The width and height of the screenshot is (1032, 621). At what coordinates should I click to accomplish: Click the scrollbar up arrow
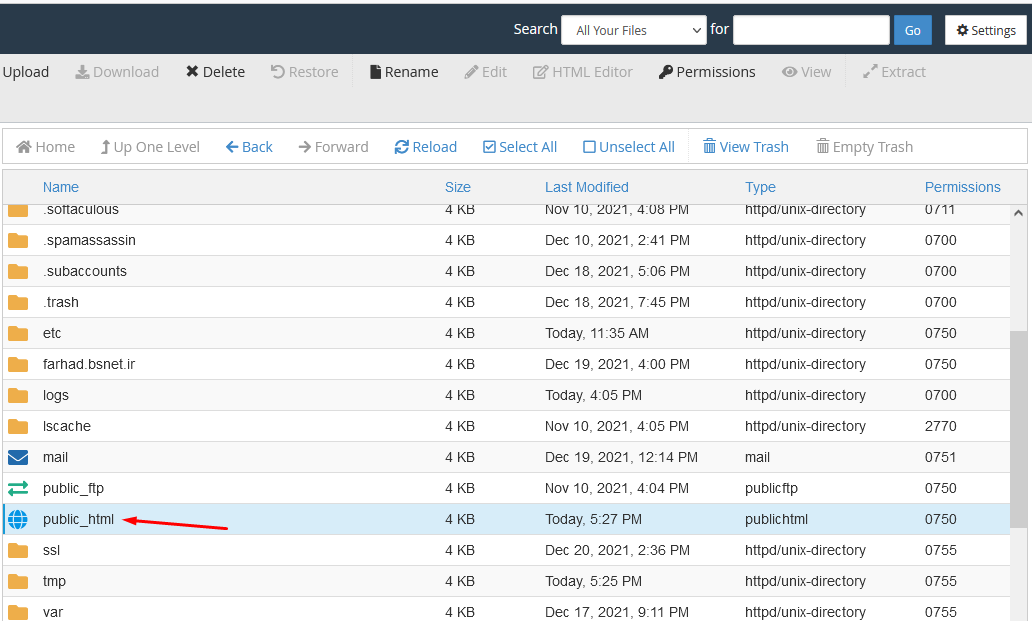(x=1018, y=213)
